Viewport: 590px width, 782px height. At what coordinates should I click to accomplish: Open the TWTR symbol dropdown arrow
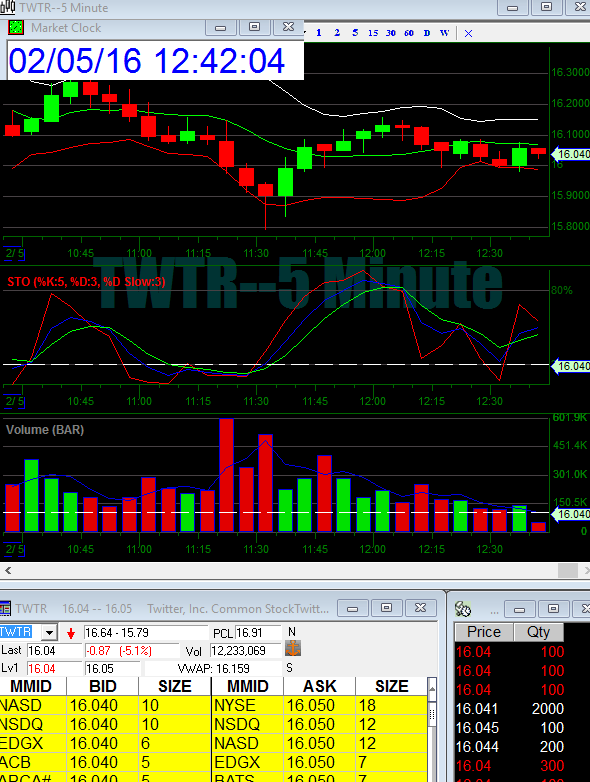49,633
